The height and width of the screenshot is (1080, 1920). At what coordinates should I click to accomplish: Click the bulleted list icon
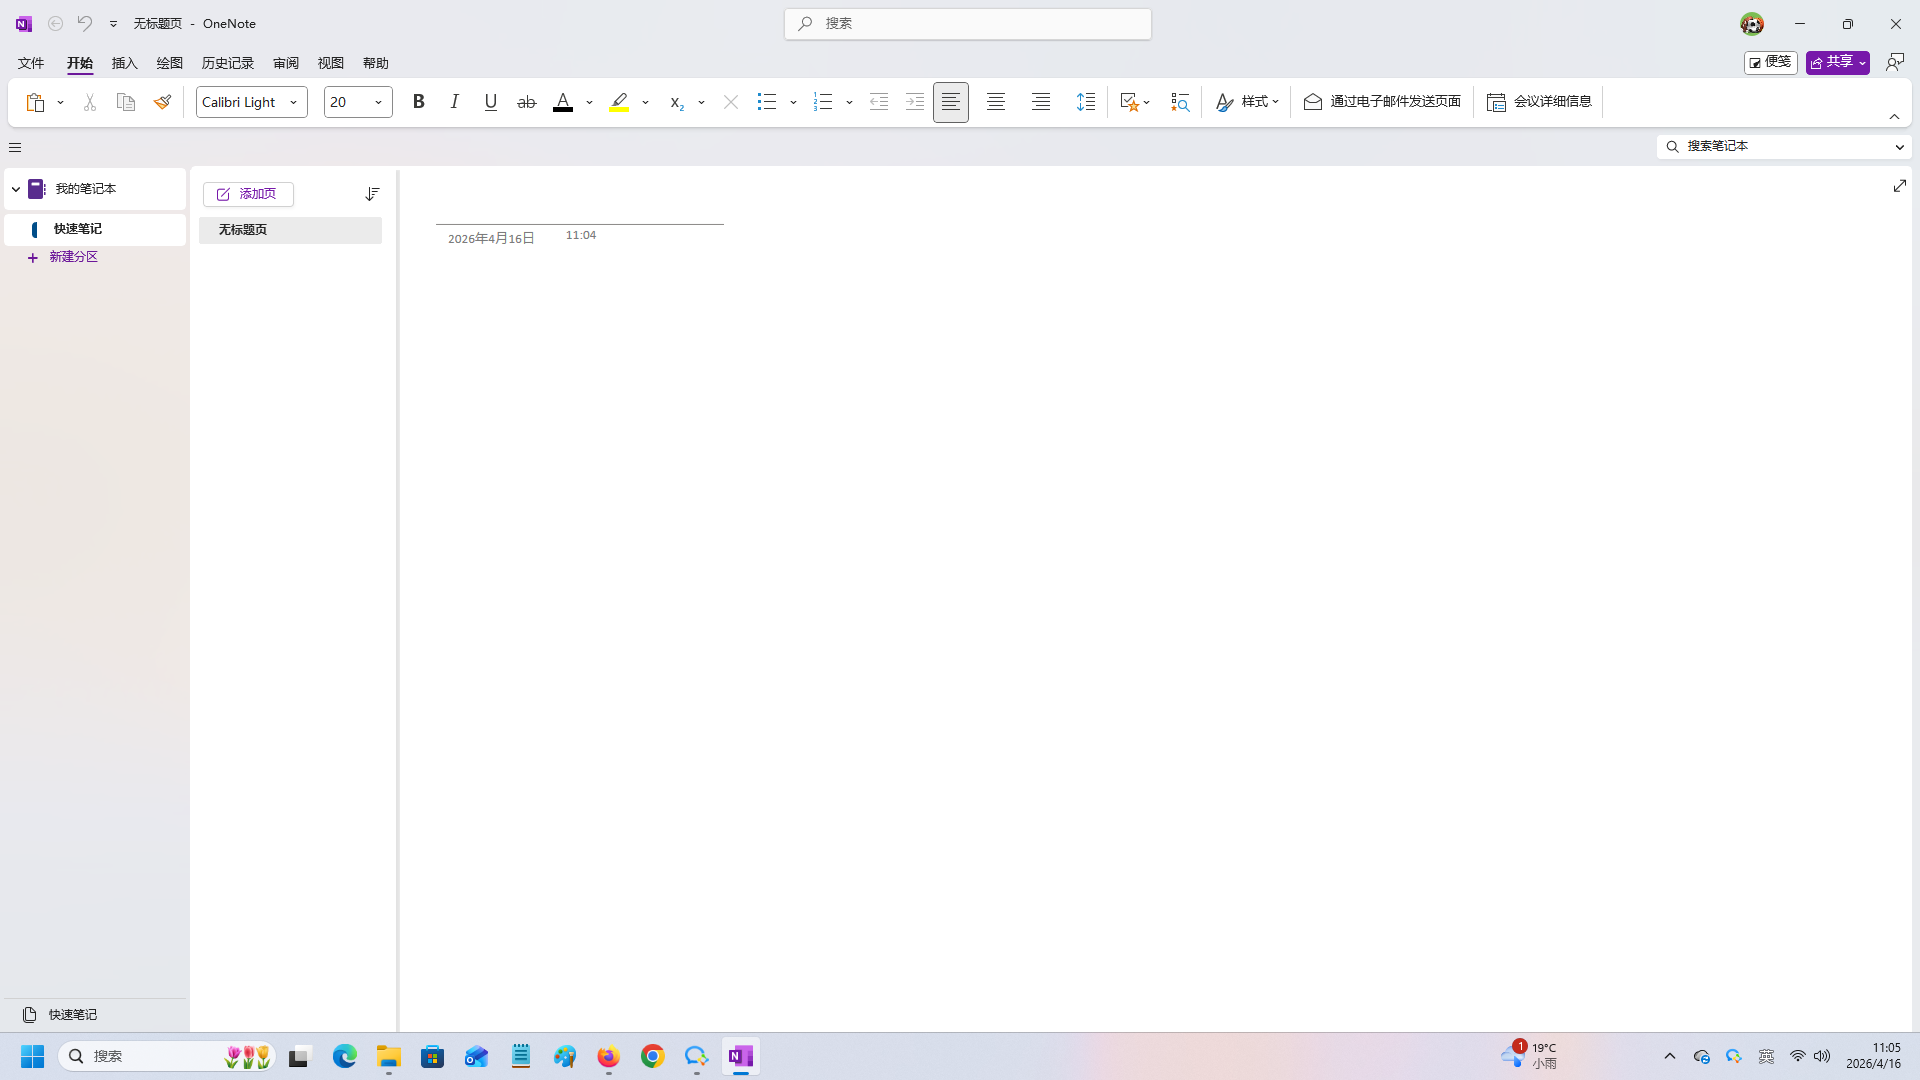pyautogui.click(x=767, y=102)
